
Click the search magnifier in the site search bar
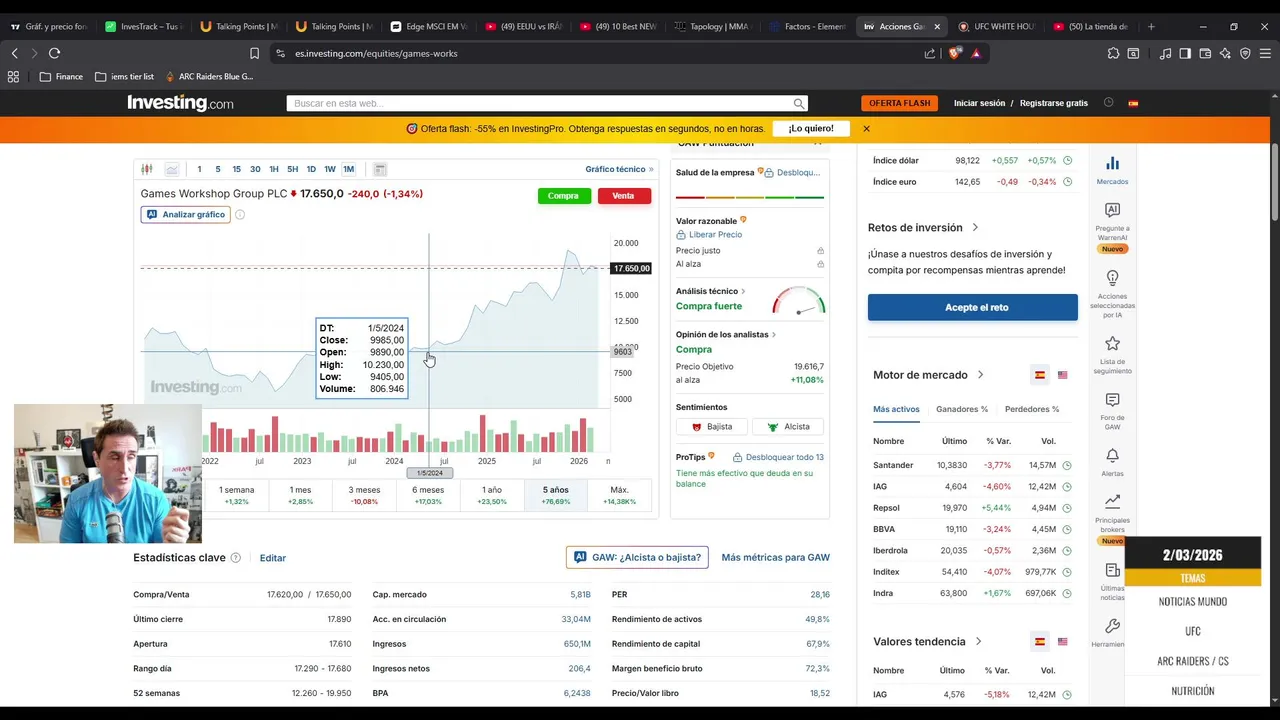pyautogui.click(x=799, y=103)
